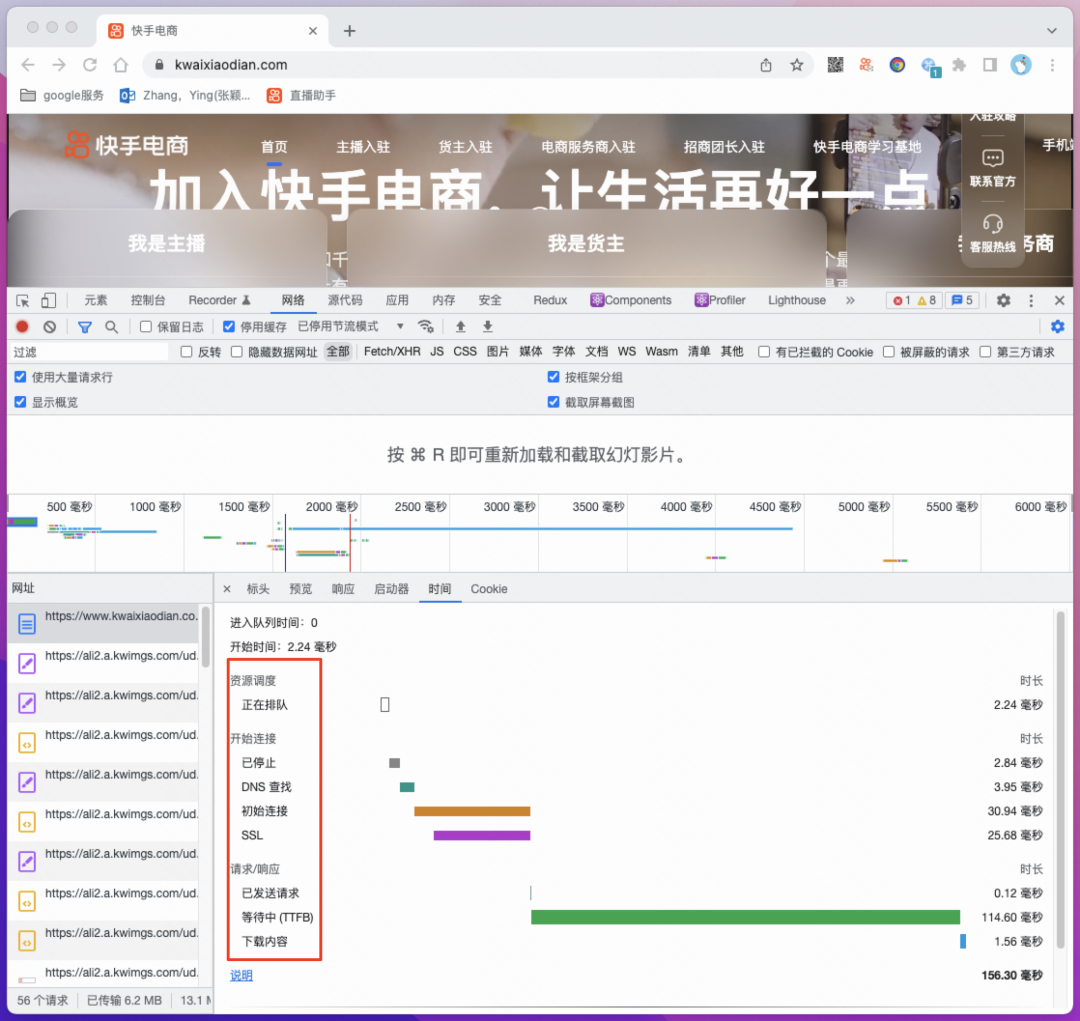Uncheck 显示概览 checkbox
1080x1021 pixels.
click(20, 402)
